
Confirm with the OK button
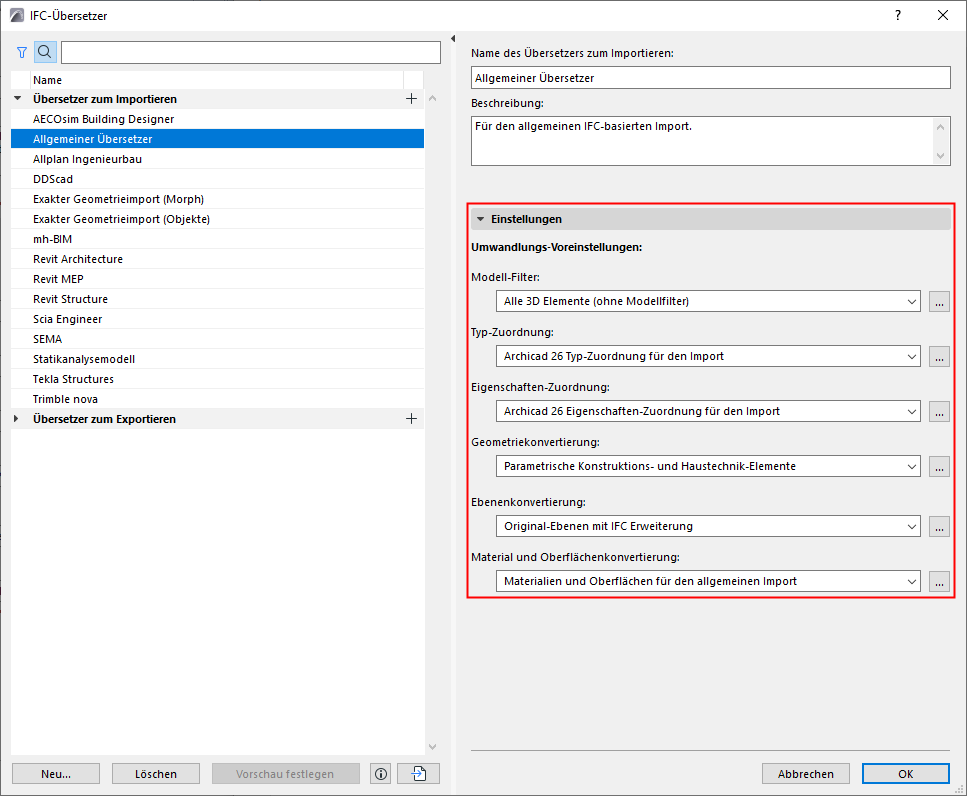coord(905,774)
